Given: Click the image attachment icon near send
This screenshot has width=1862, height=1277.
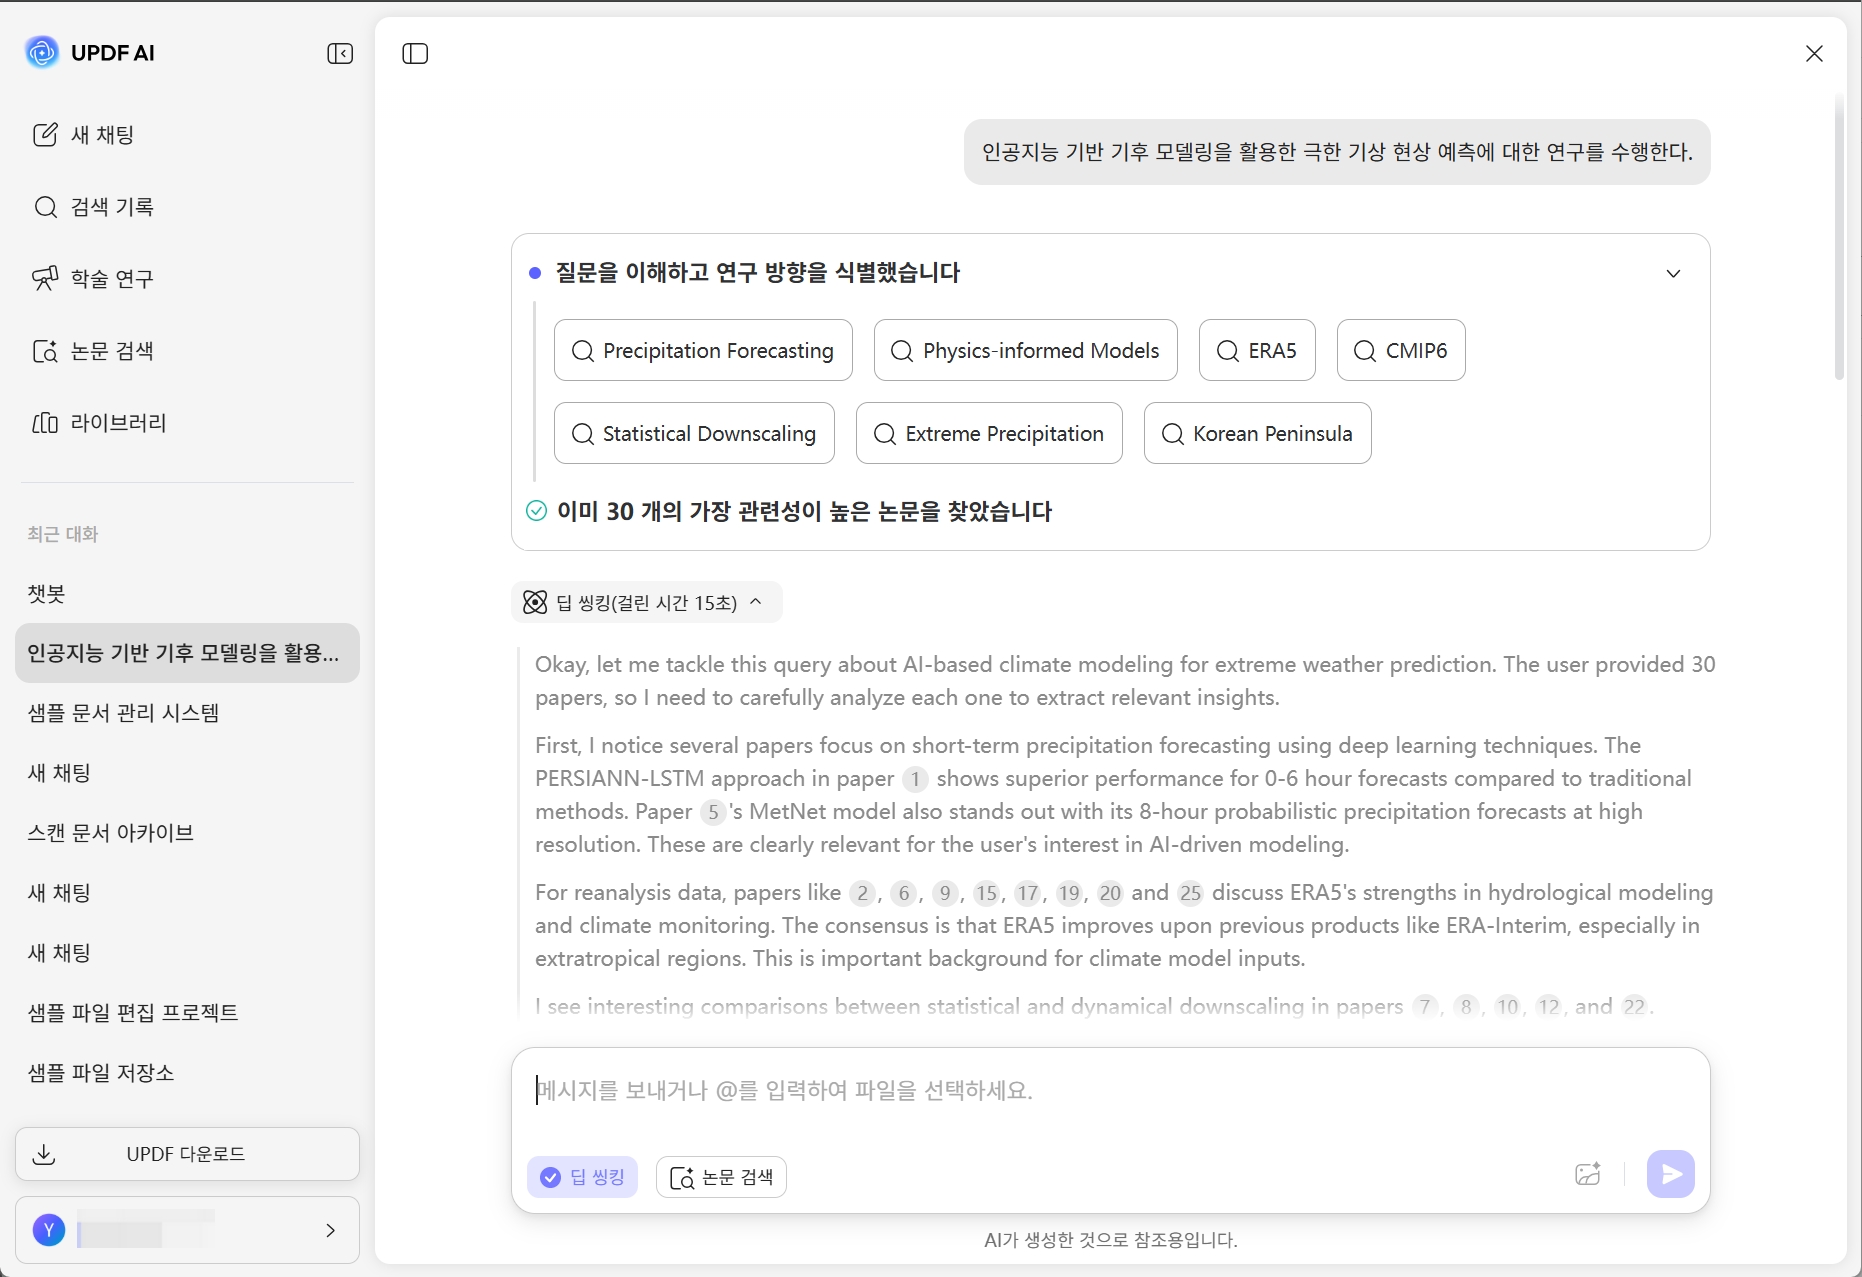Looking at the screenshot, I should point(1589,1174).
